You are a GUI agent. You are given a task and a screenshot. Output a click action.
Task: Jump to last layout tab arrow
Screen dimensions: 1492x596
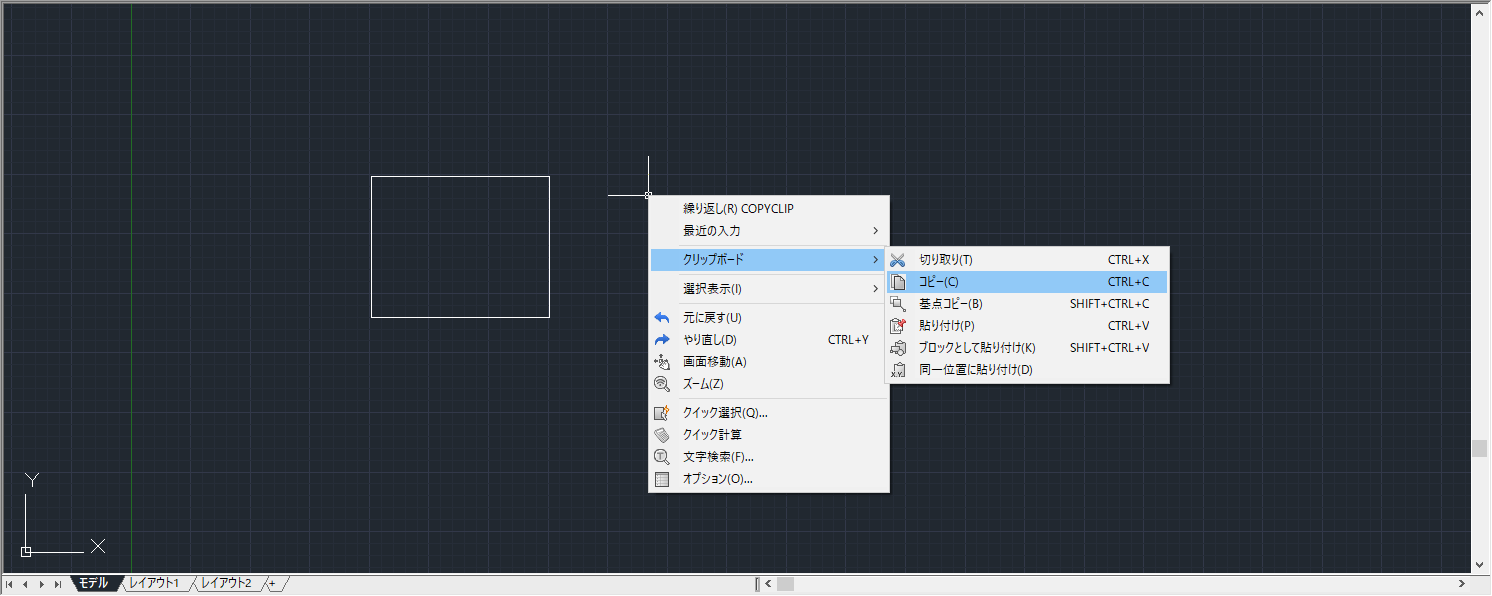tap(57, 584)
